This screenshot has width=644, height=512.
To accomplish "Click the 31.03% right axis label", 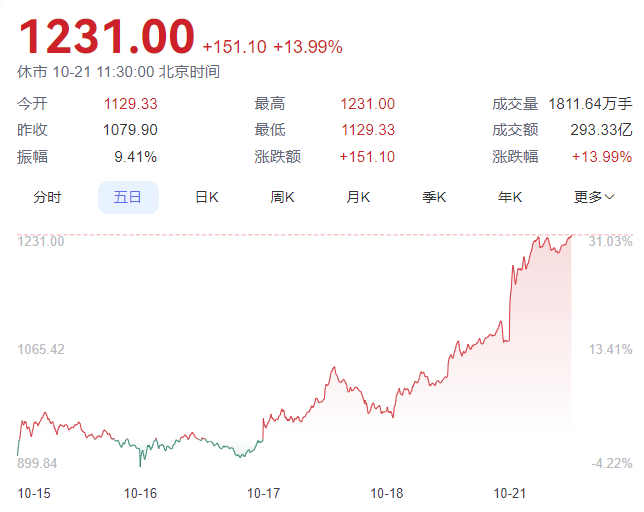I will (611, 241).
